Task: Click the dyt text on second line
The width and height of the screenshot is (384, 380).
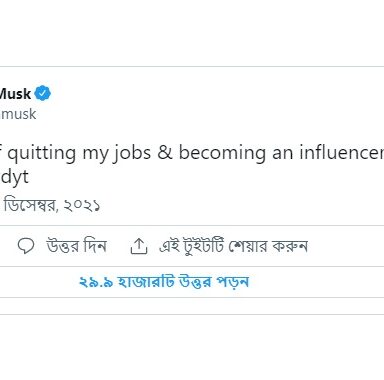Action: 15,177
